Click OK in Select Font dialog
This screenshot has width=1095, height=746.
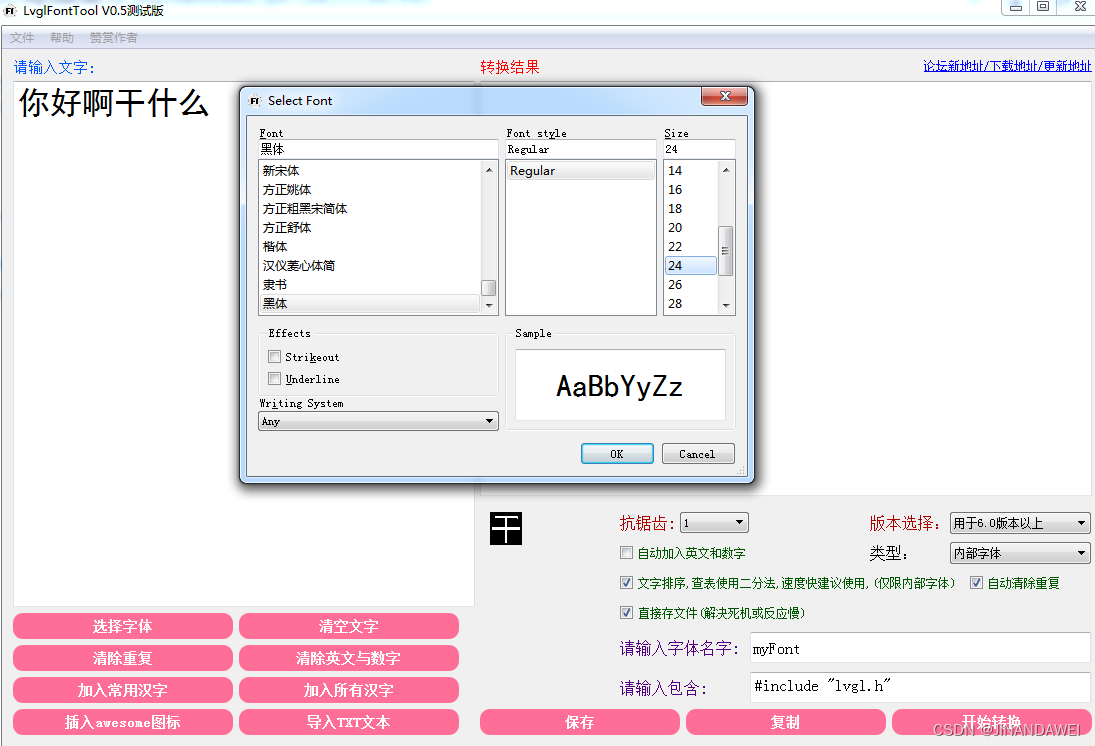[617, 454]
